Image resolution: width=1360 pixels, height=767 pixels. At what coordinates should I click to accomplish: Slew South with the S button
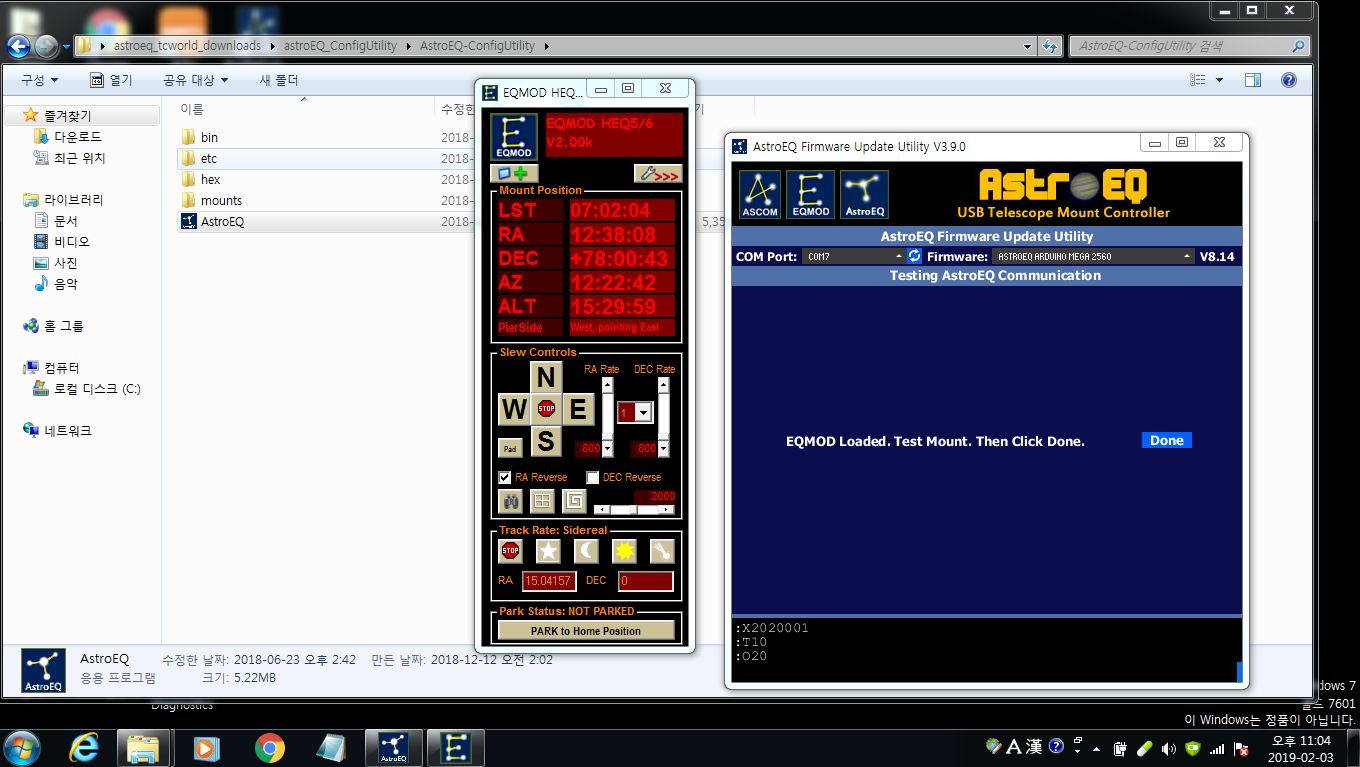coord(545,440)
